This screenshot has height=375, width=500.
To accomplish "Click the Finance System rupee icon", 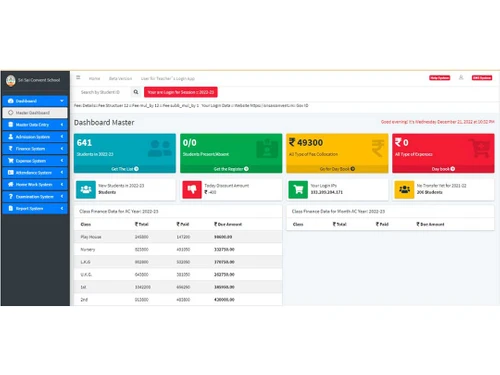I will (x=11, y=149).
